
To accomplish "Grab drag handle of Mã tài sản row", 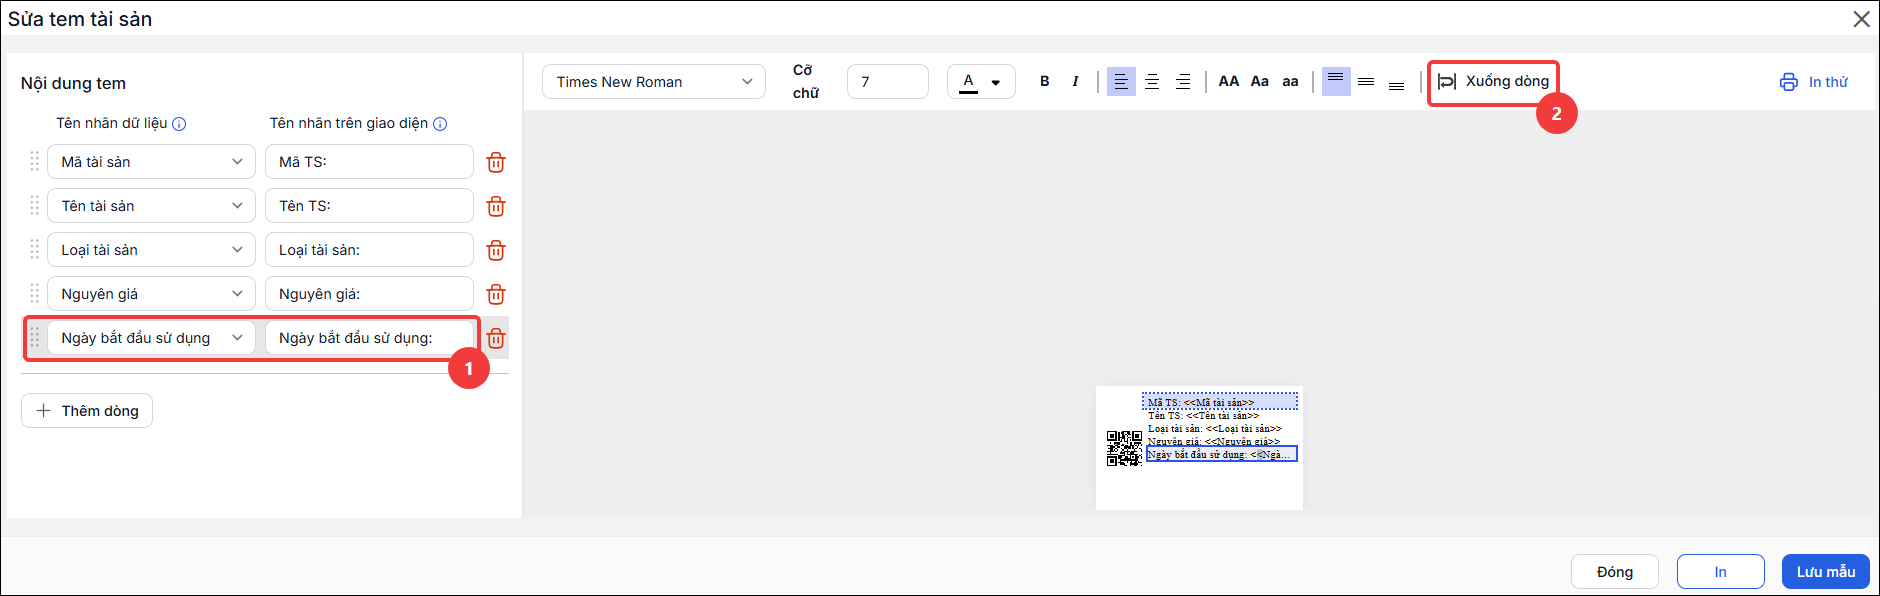I will tap(34, 161).
